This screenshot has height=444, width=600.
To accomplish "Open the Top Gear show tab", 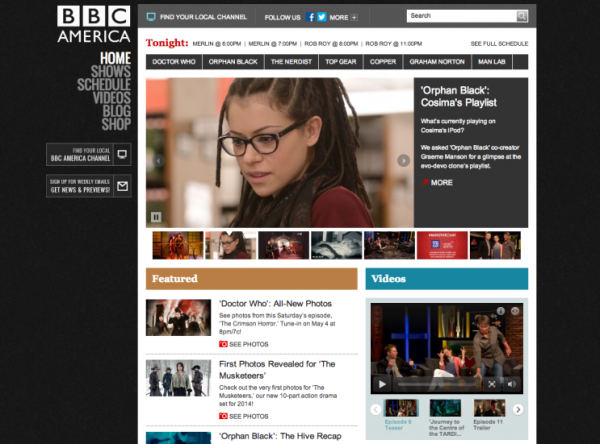I will tap(341, 62).
